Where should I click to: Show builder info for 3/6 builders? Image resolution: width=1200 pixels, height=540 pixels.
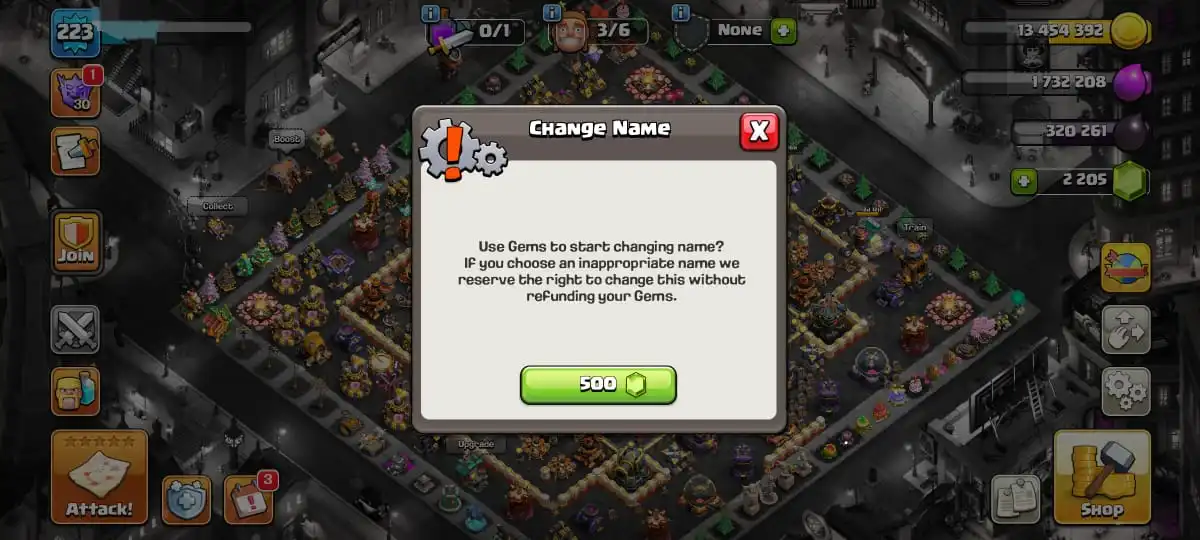point(551,13)
